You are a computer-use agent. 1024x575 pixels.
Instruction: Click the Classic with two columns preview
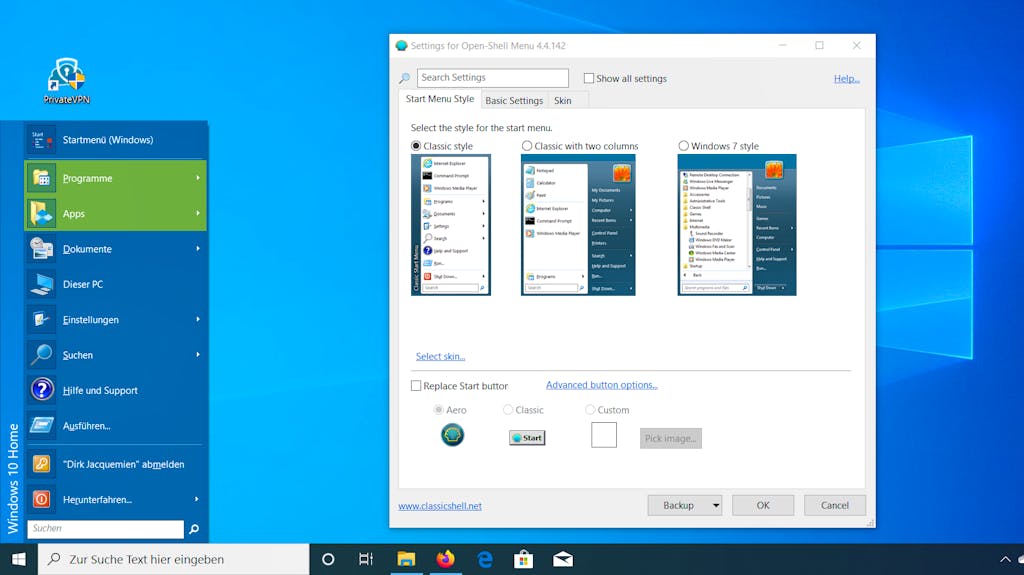coord(578,225)
